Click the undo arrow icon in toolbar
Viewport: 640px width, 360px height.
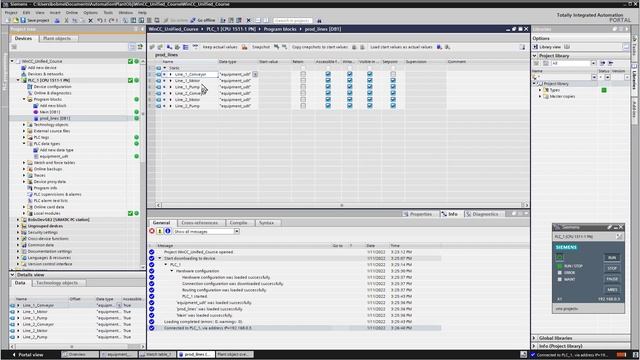(100, 20)
